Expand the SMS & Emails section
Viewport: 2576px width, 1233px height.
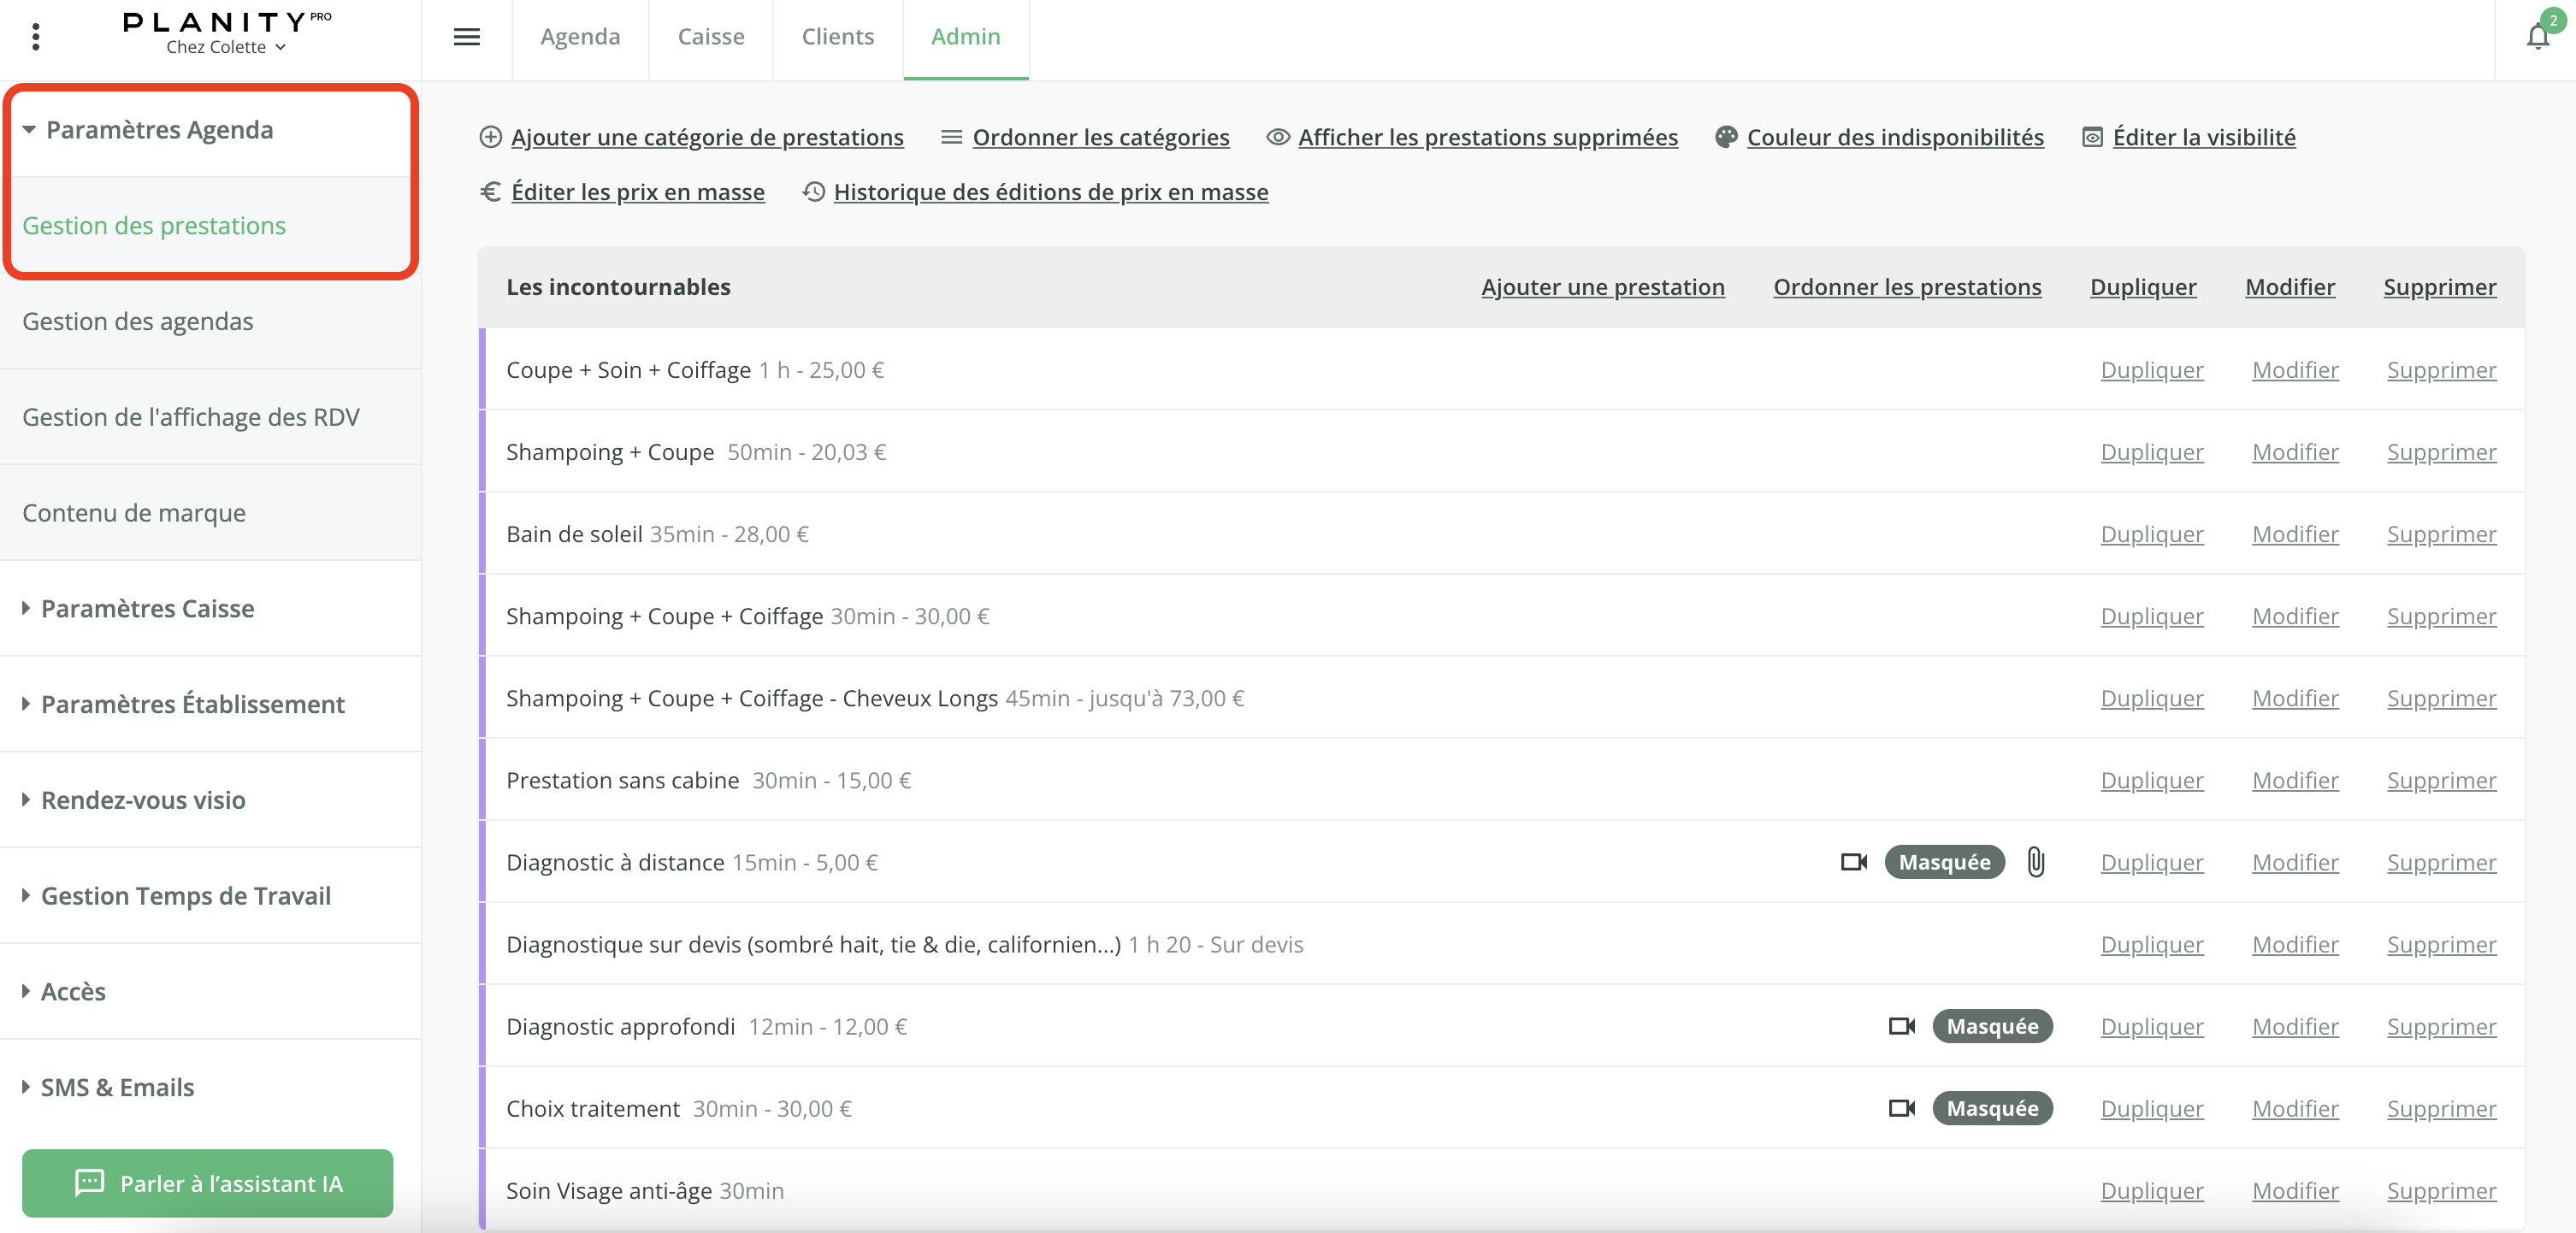click(x=117, y=1087)
